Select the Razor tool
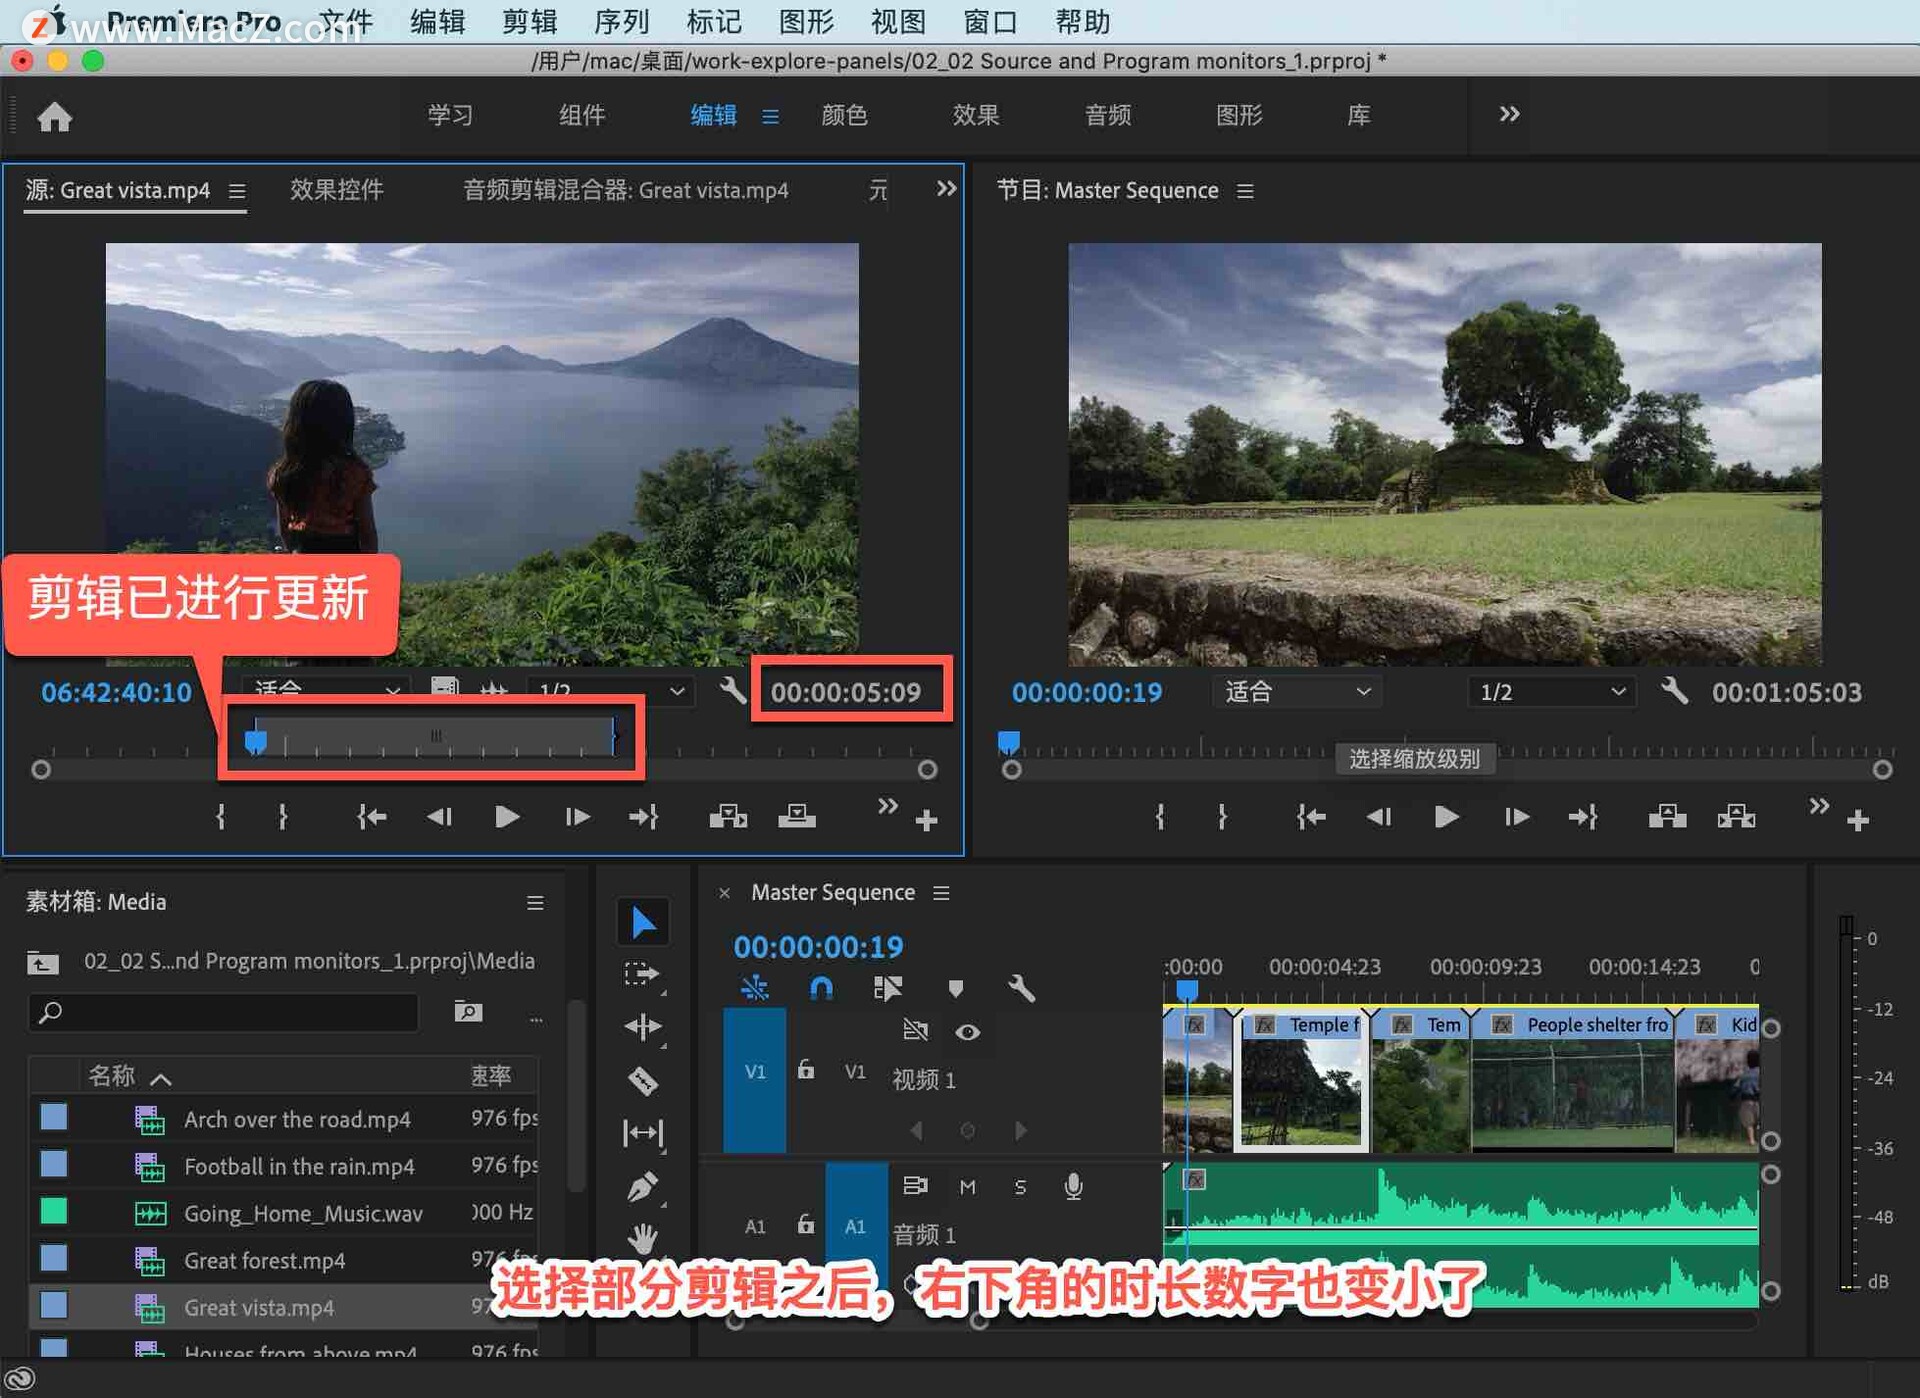The height and width of the screenshot is (1398, 1920). [643, 1080]
